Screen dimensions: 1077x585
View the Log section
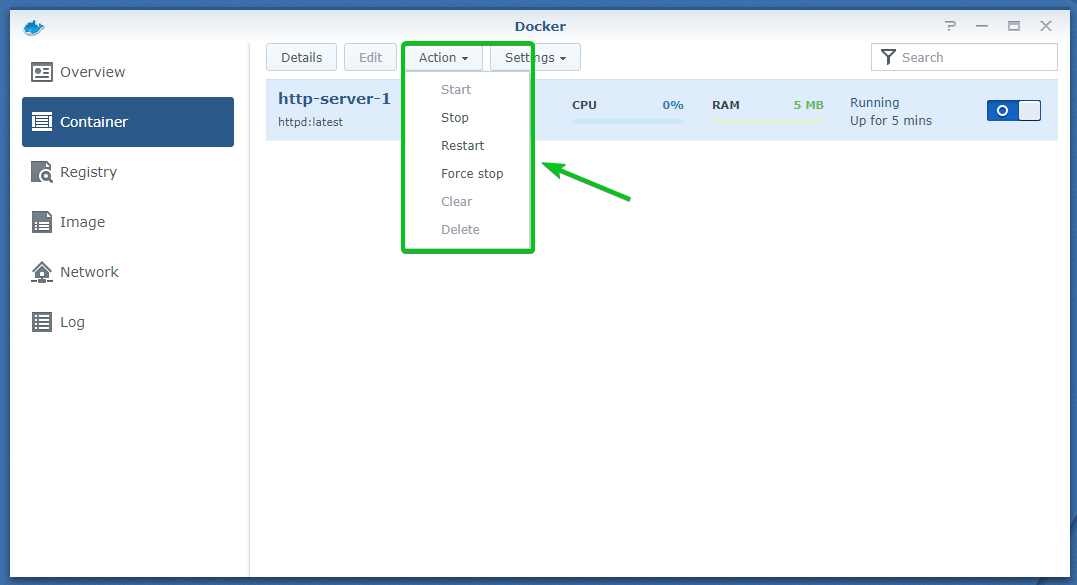tap(128, 322)
